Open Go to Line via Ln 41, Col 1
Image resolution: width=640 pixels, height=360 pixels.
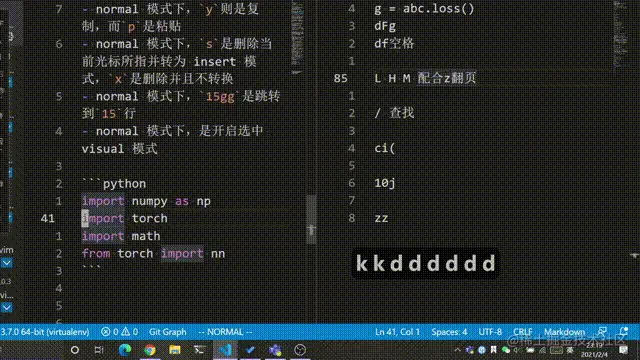tap(397, 332)
